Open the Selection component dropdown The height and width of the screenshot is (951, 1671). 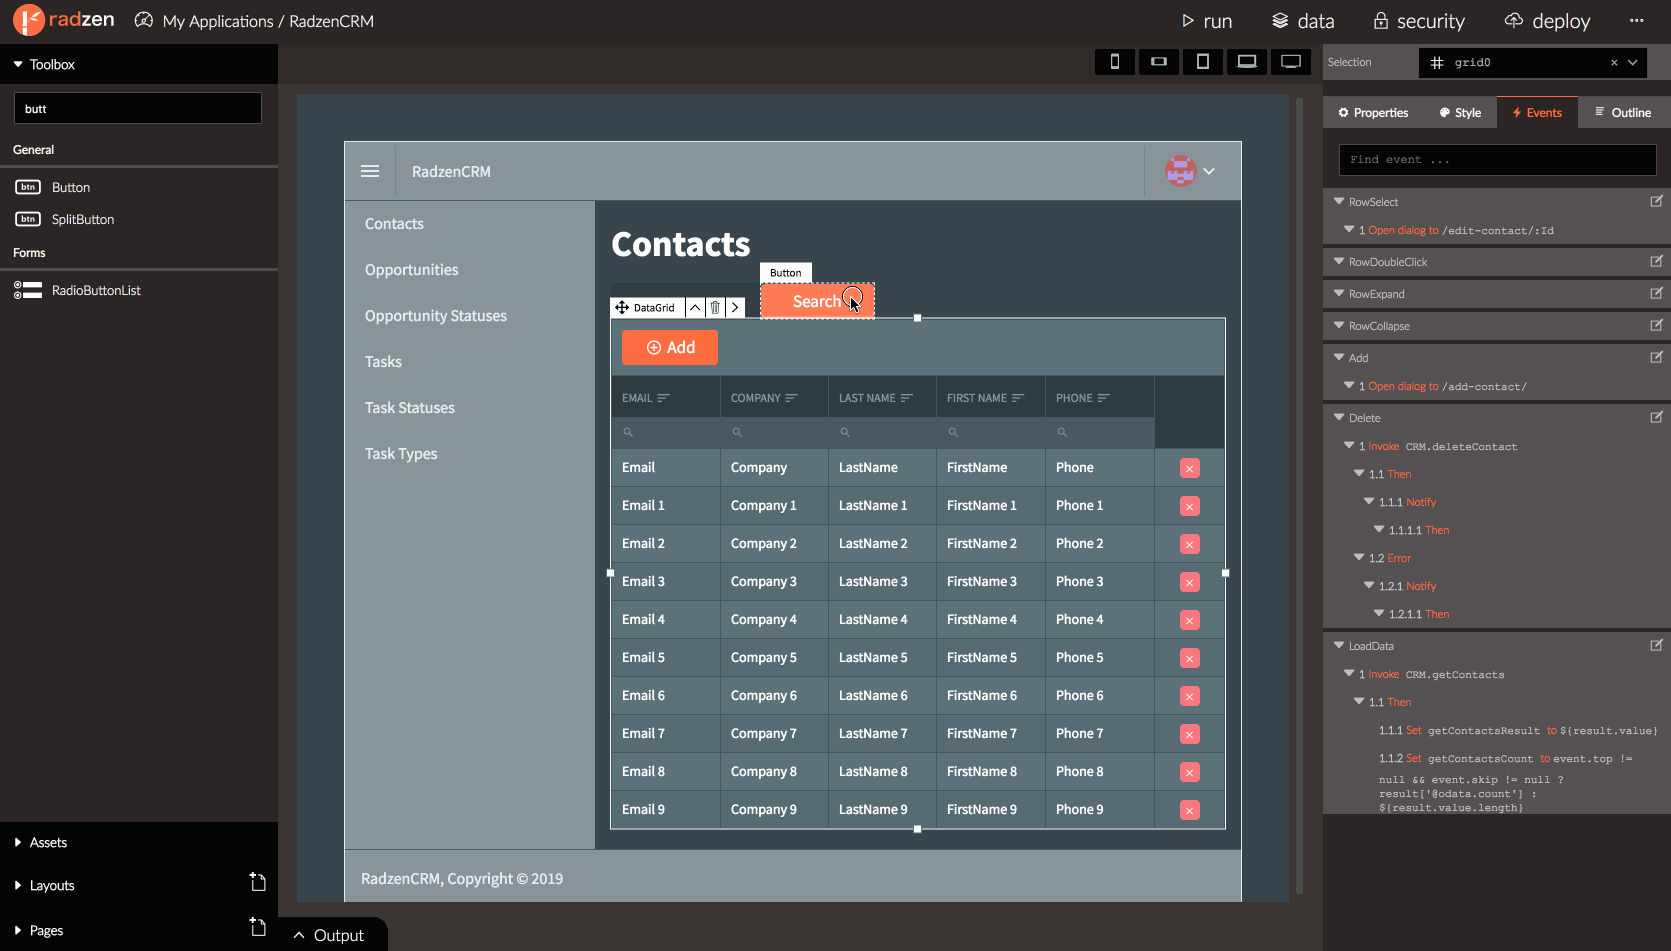(1633, 63)
